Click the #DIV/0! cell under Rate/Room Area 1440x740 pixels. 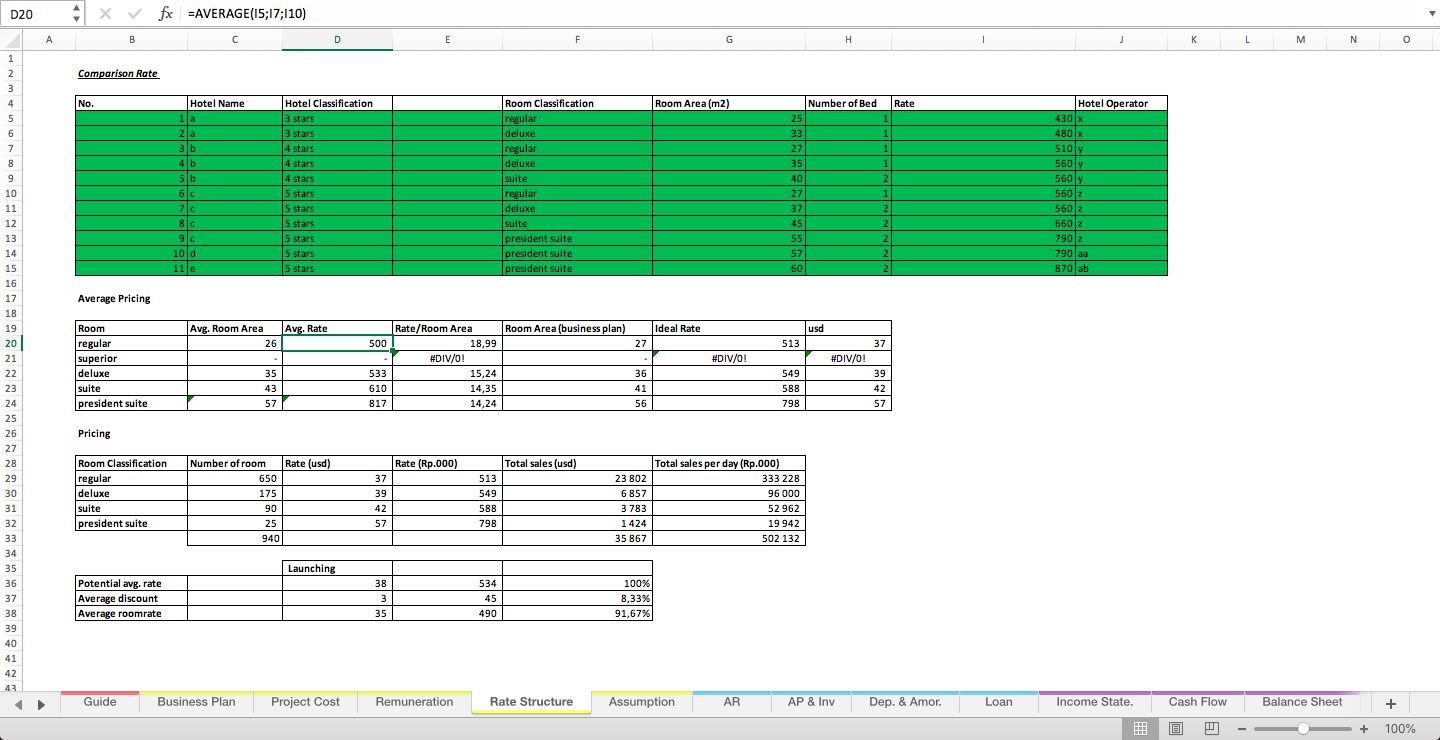coord(447,358)
